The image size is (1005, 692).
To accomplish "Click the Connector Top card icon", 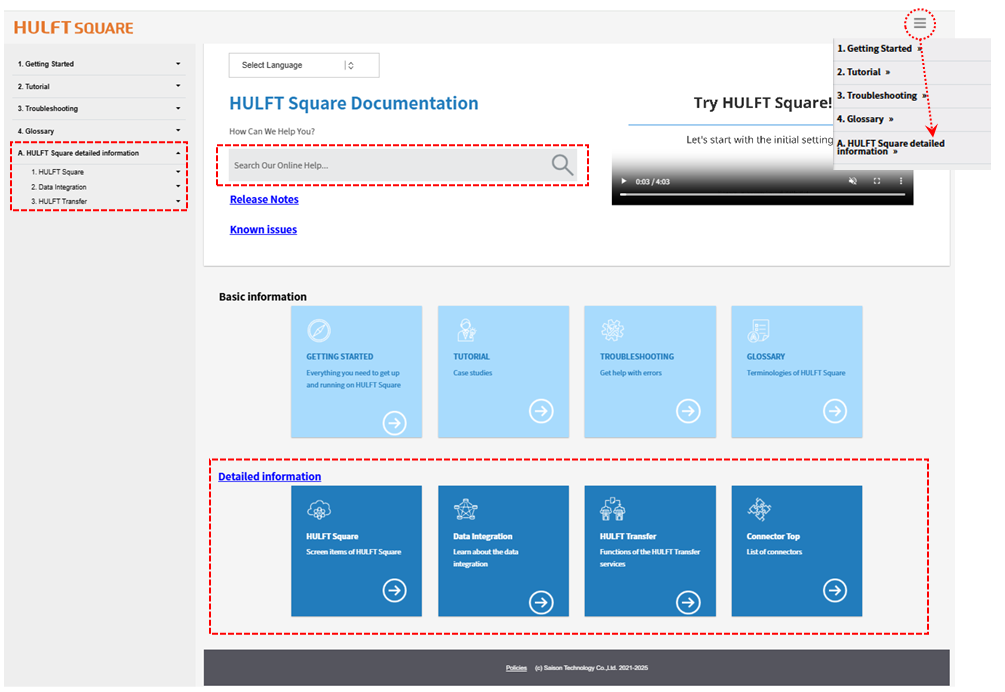I will click(x=759, y=510).
